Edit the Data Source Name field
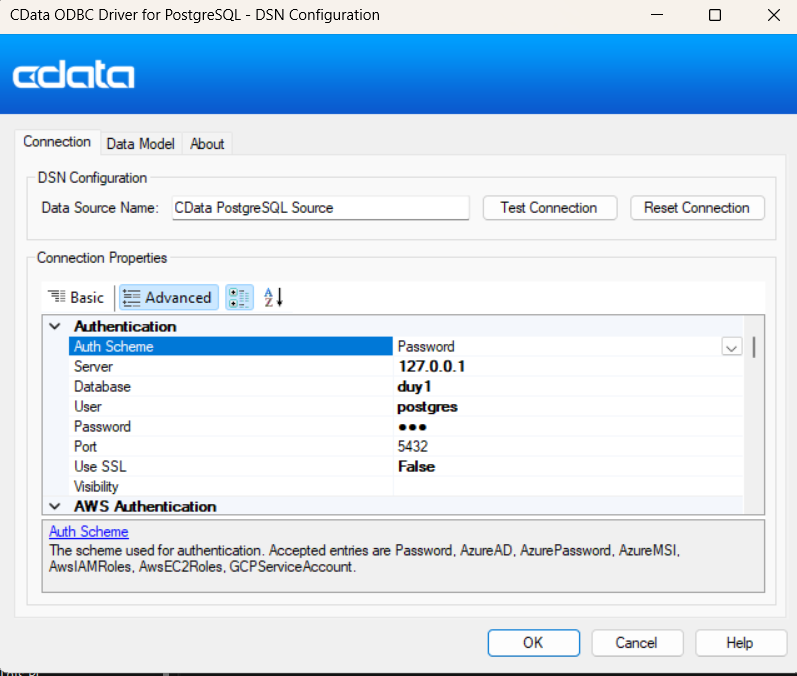 320,208
